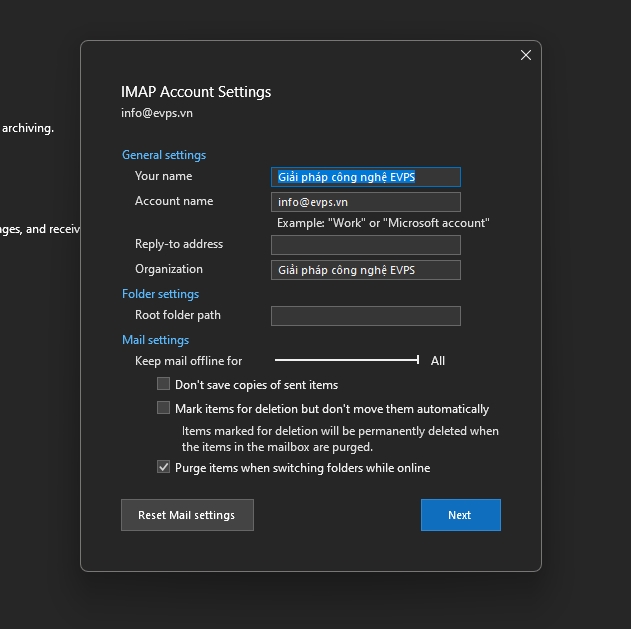This screenshot has width=631, height=629.
Task: Enable Don't save copies of sent items
Action: pyautogui.click(x=164, y=384)
